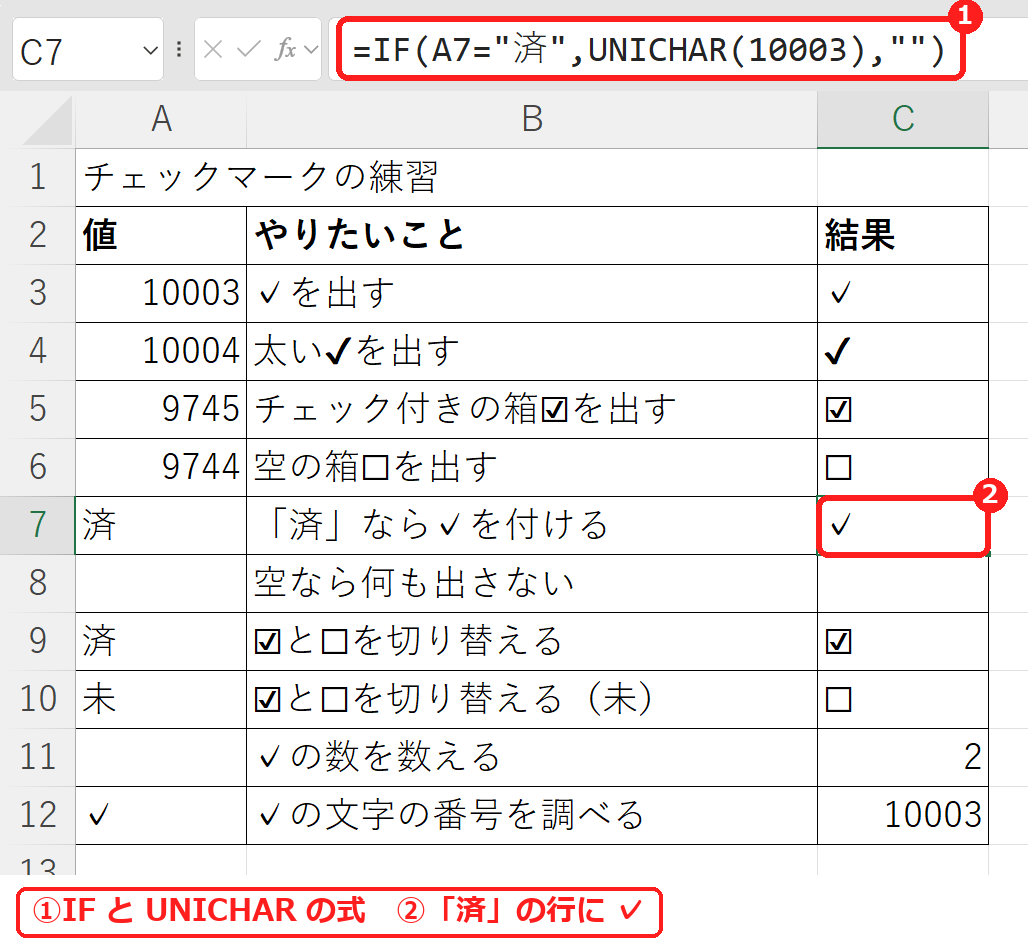
Task: Select cell A10 containing 未
Action: click(161, 699)
